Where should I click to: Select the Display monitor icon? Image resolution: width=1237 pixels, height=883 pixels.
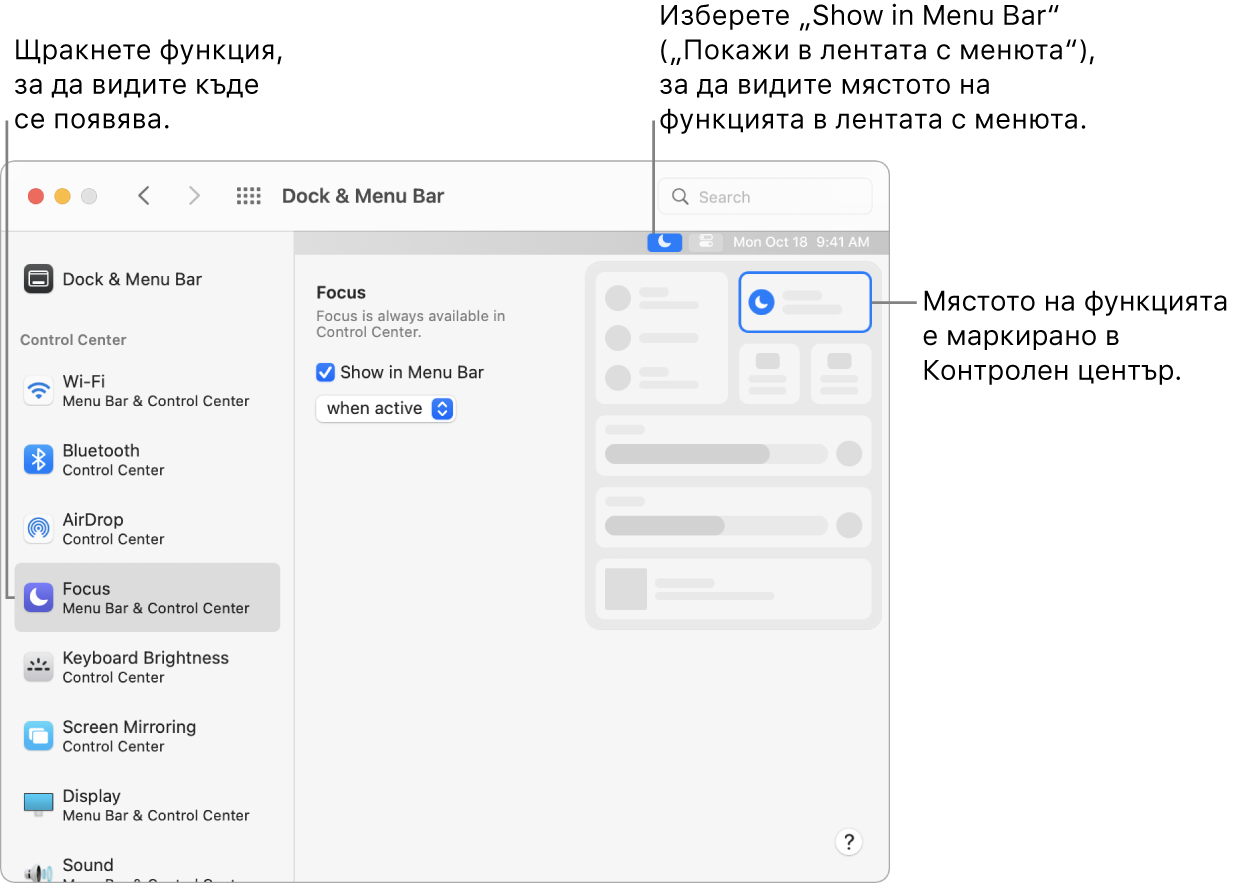[38, 804]
